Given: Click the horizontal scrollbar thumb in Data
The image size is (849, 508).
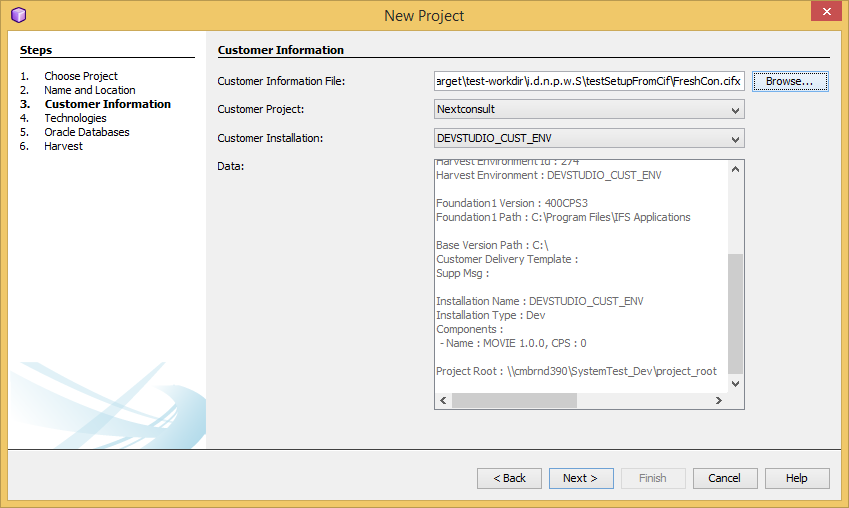Looking at the screenshot, I should tap(514, 401).
